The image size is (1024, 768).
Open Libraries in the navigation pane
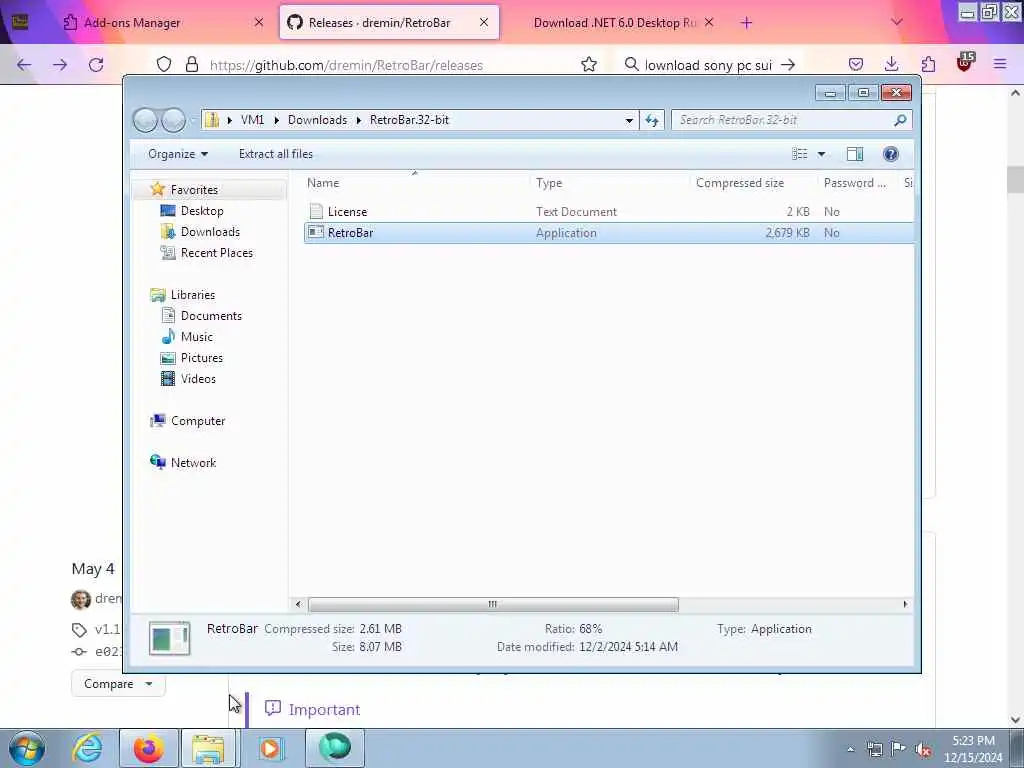pos(193,295)
